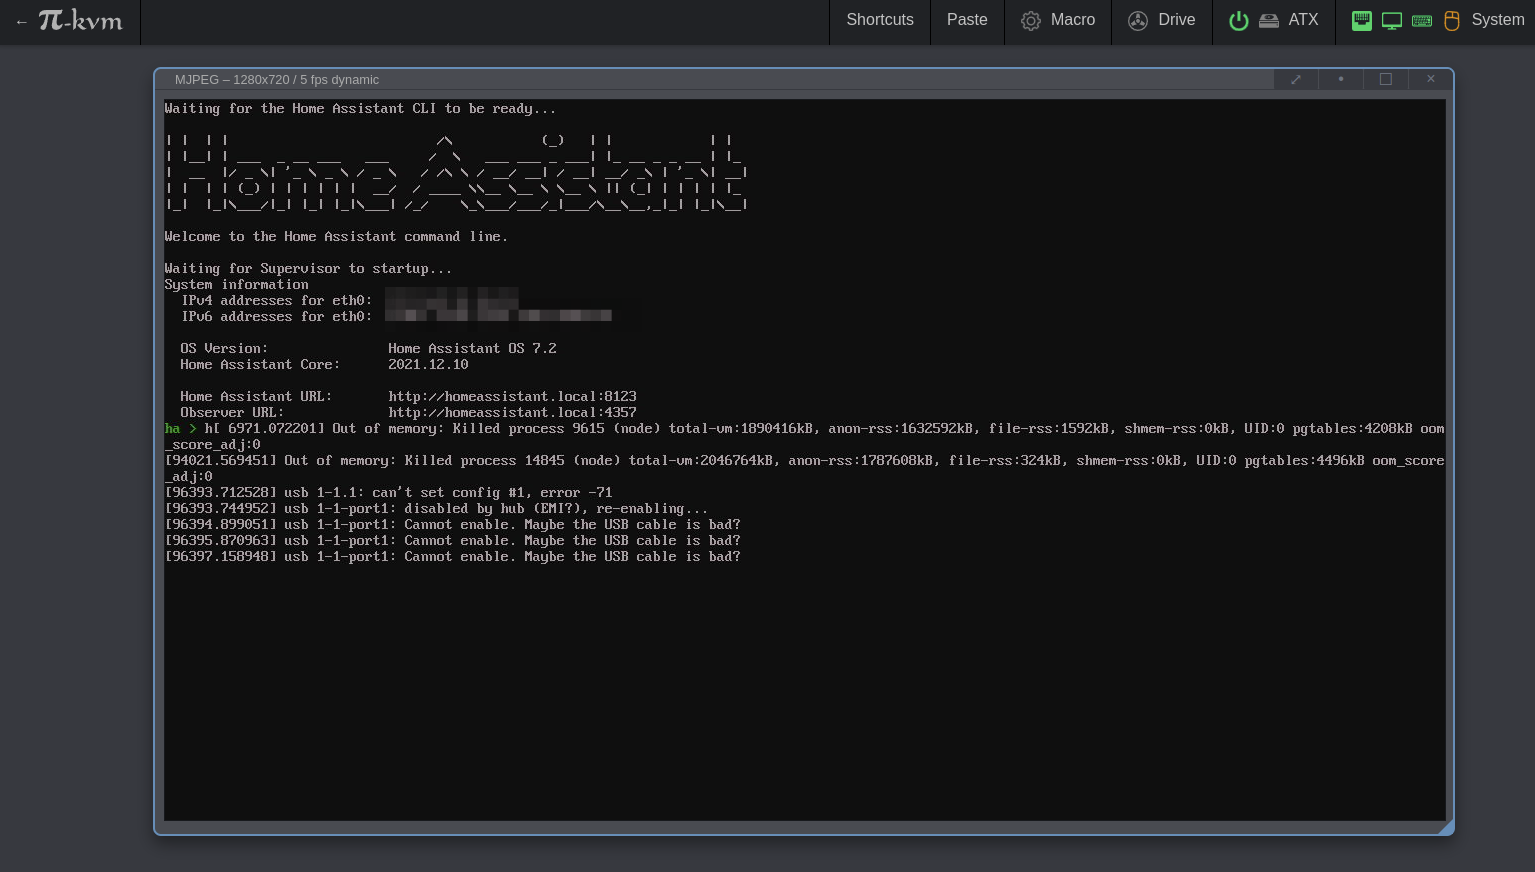Screen dimensions: 1535x872
Task: Click the 'usb 1-1.1: can't set config' line
Action: pyautogui.click(x=388, y=492)
